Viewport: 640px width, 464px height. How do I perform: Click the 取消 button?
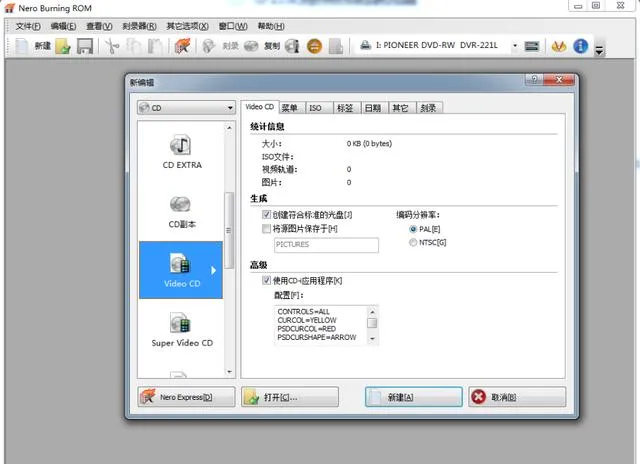(x=517, y=397)
